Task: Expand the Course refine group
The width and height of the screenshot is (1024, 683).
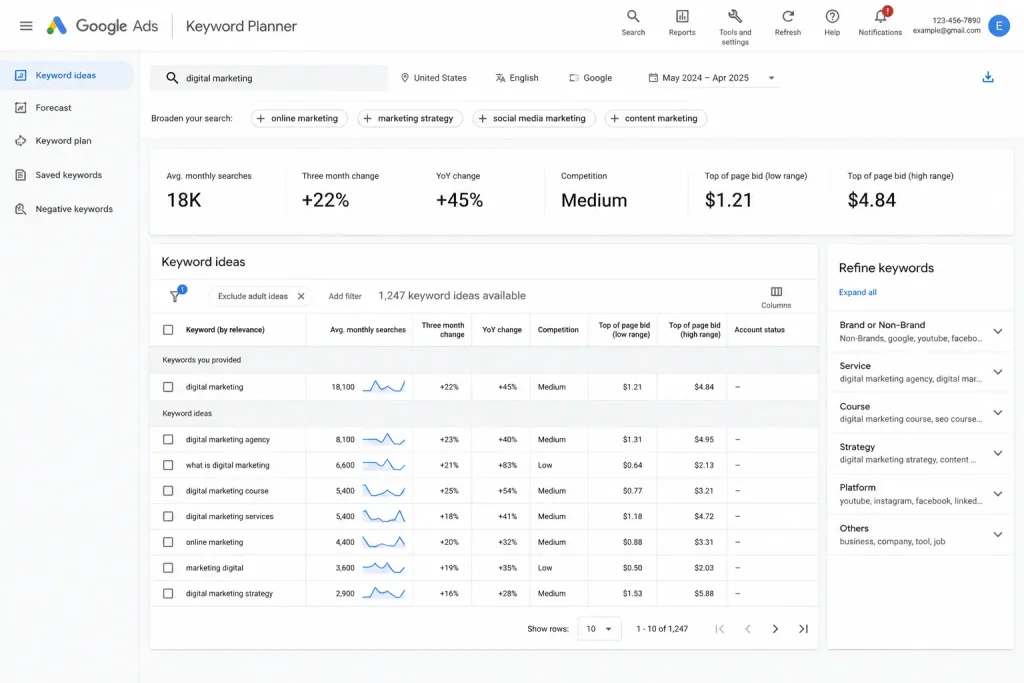Action: (997, 412)
